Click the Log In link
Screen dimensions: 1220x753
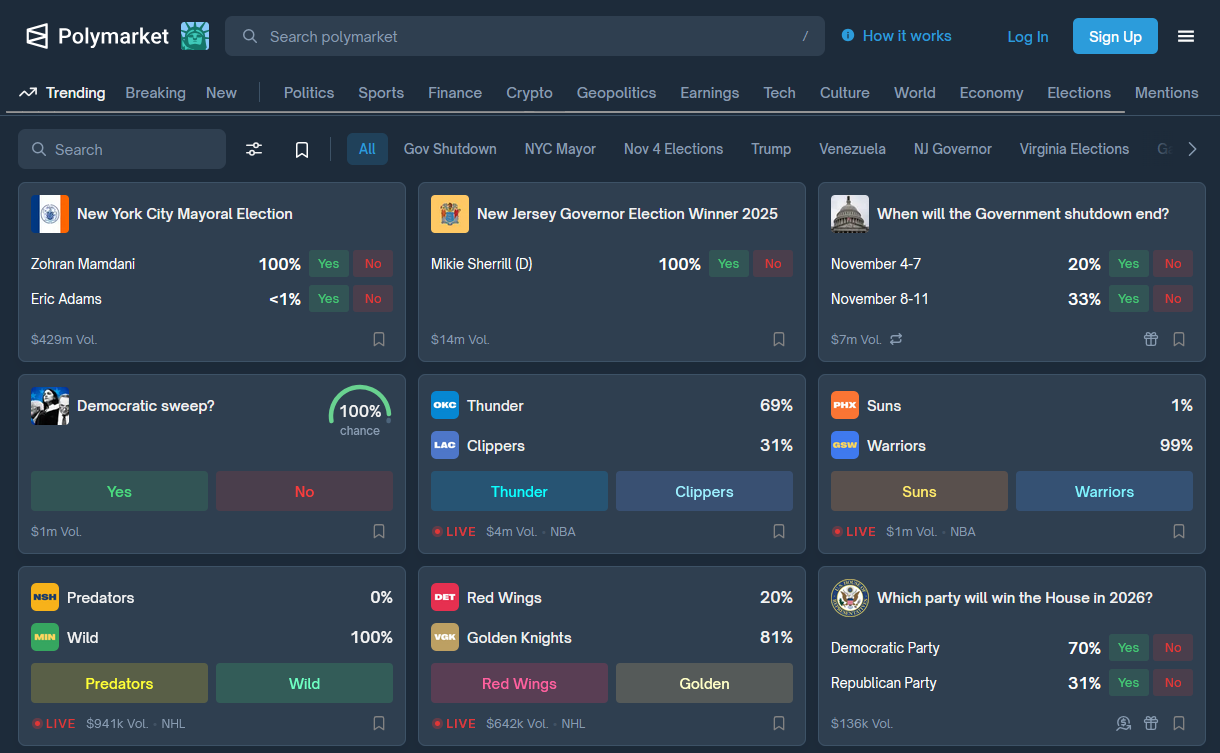coord(1028,37)
